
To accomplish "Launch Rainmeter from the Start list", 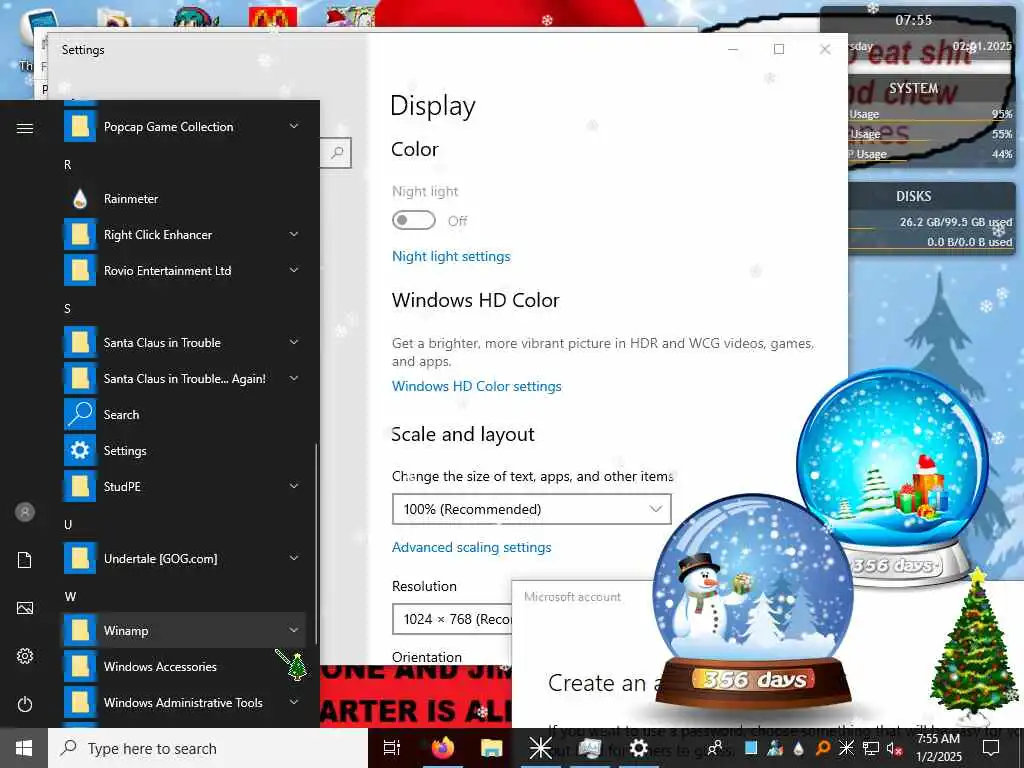I will pos(184,199).
